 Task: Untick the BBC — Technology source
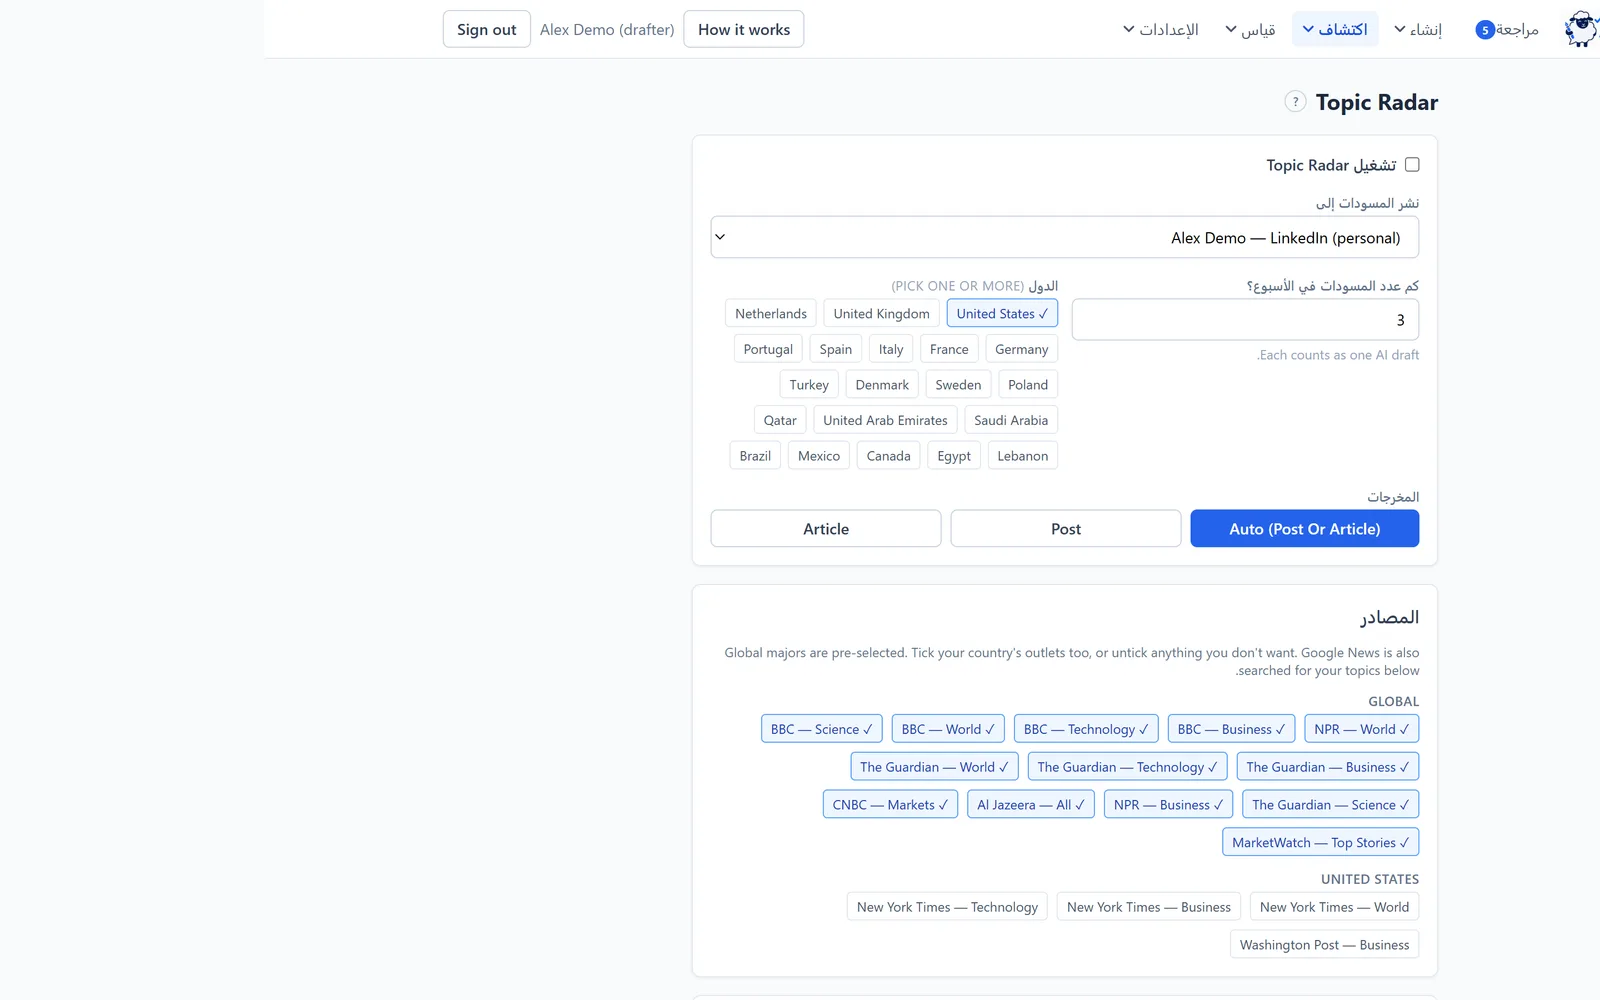click(1086, 729)
